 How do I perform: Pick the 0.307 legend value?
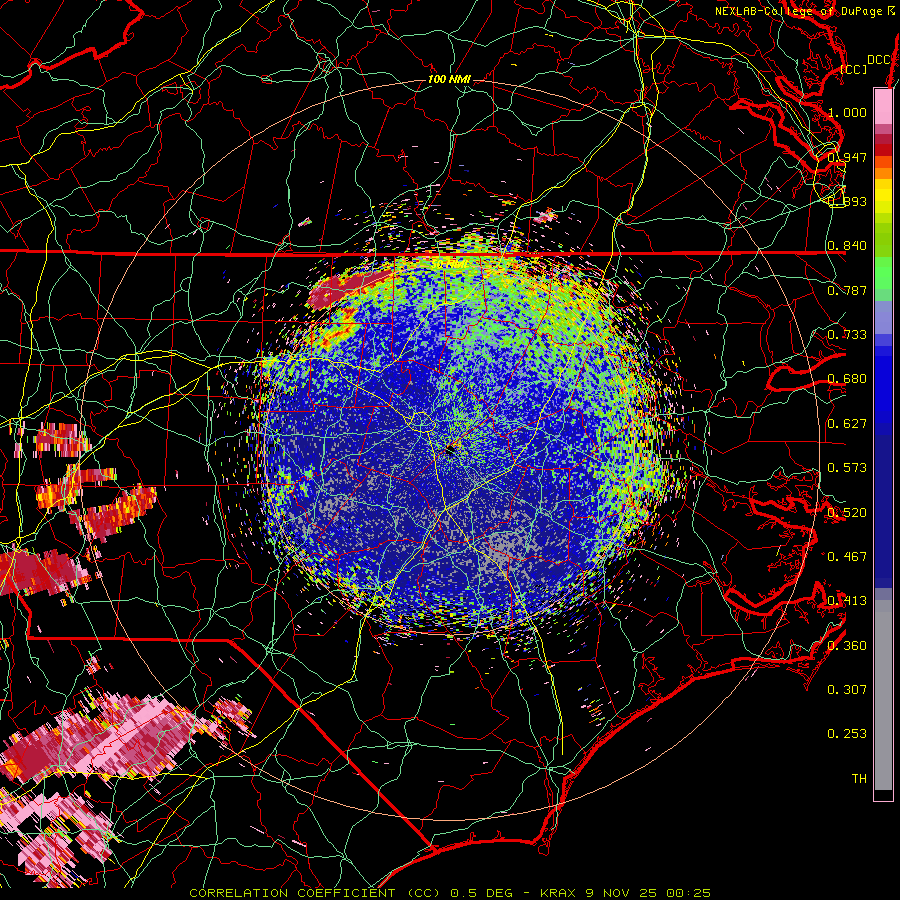(847, 690)
